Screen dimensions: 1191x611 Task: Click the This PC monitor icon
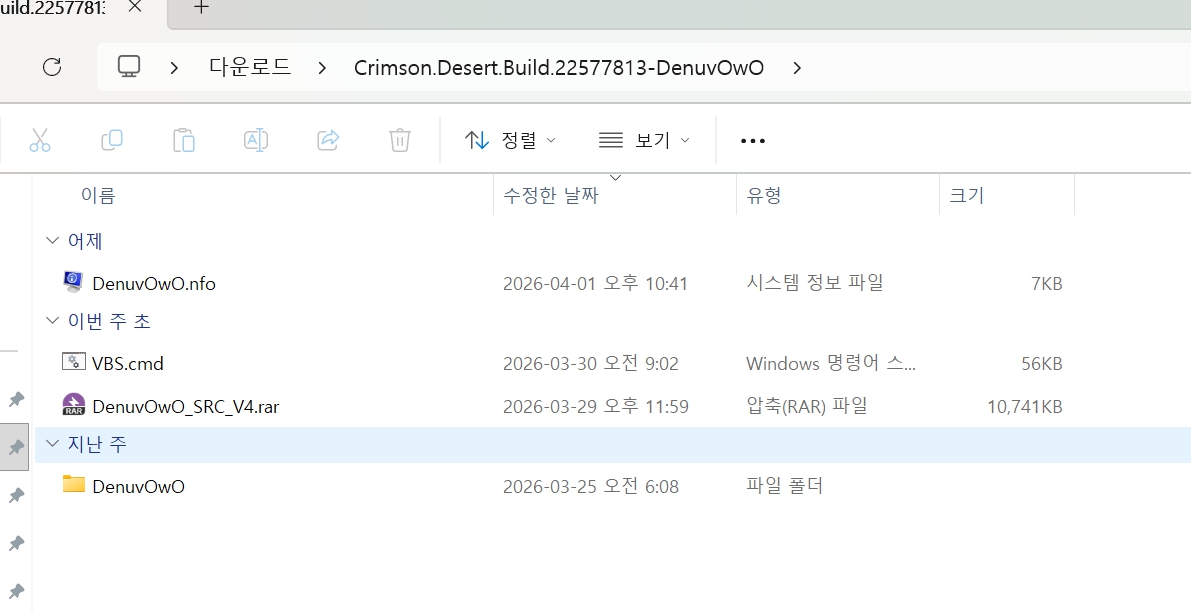pyautogui.click(x=129, y=67)
